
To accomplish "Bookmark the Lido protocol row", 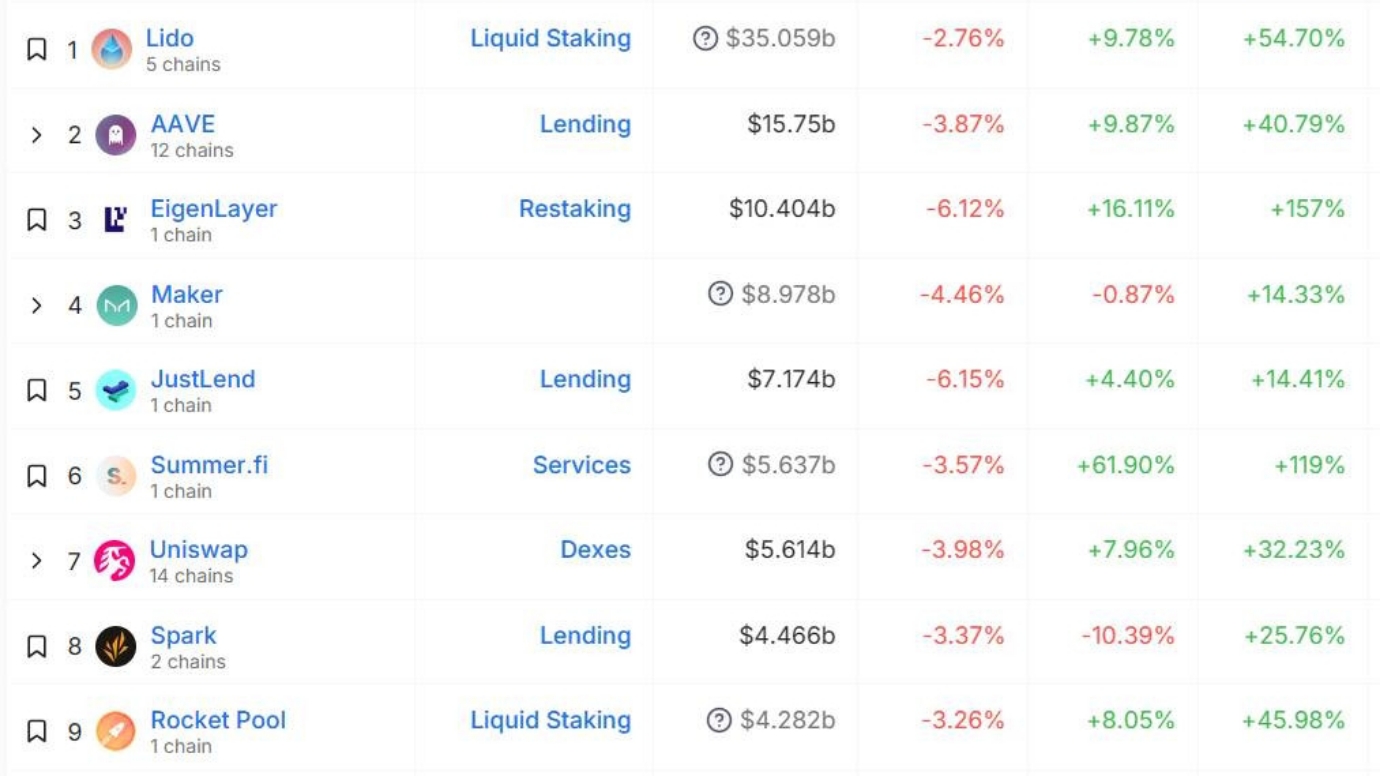I will (37, 49).
